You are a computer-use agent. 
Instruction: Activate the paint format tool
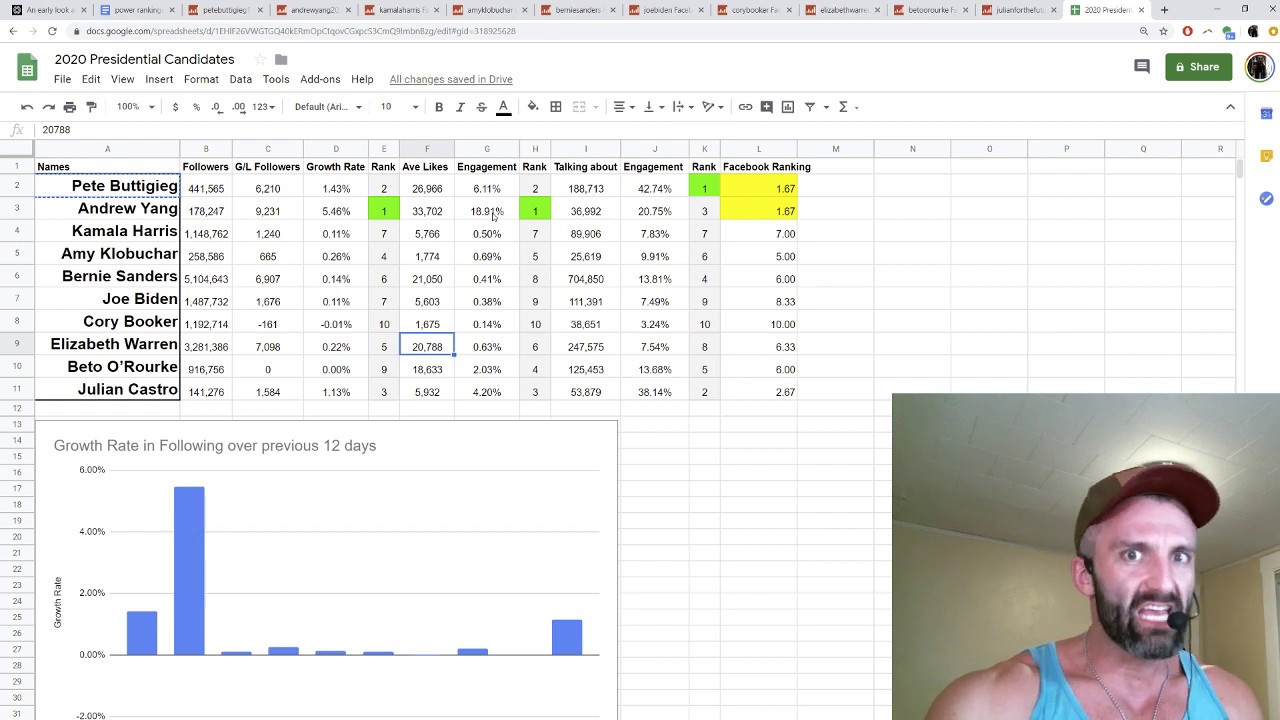pyautogui.click(x=91, y=107)
